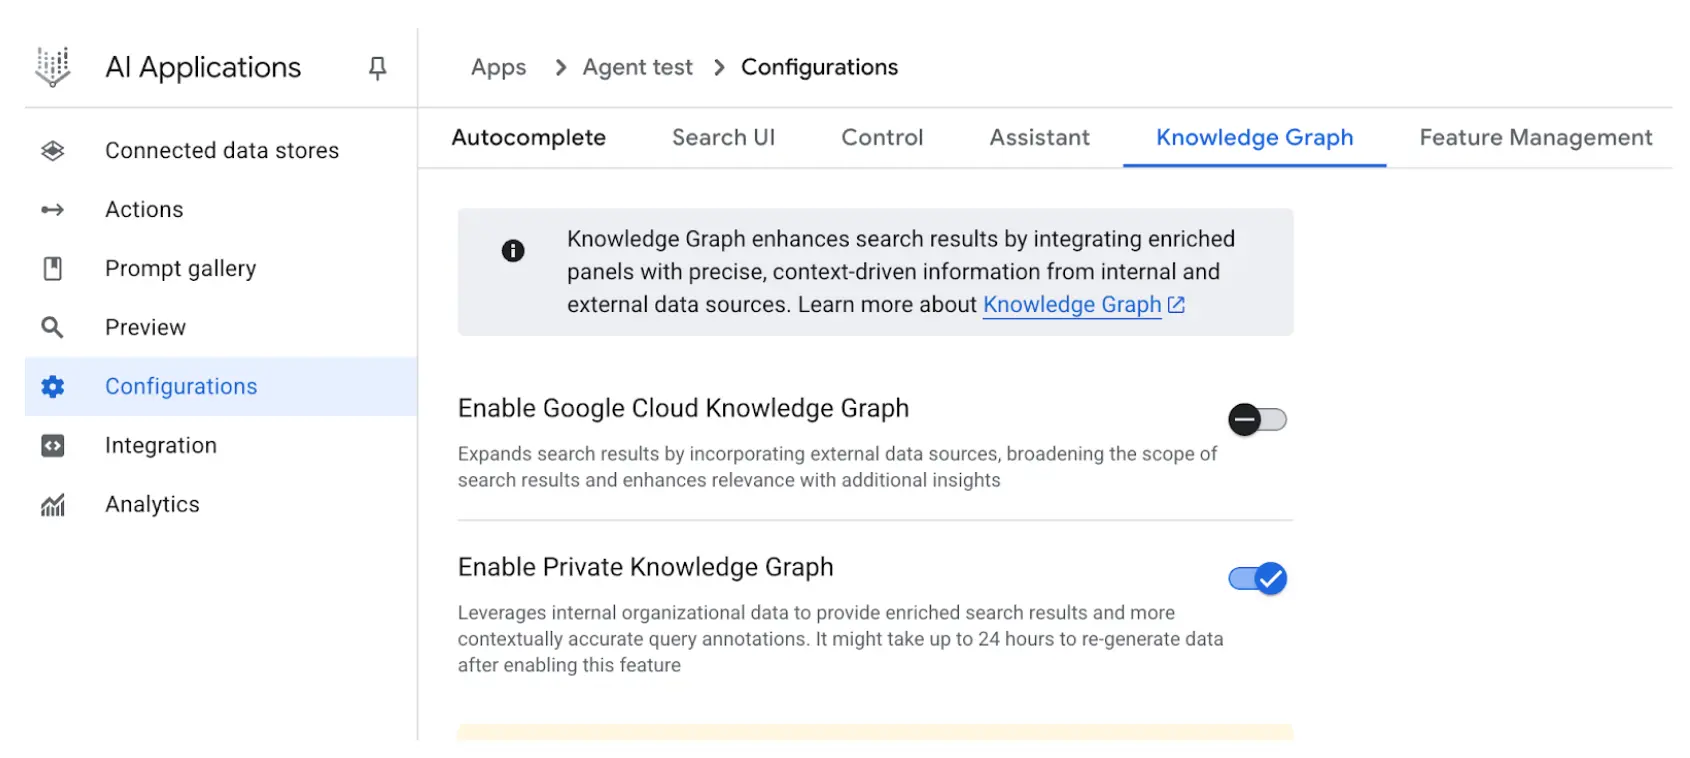The width and height of the screenshot is (1690, 758).
Task: Open the Assistant tab
Action: (1039, 138)
